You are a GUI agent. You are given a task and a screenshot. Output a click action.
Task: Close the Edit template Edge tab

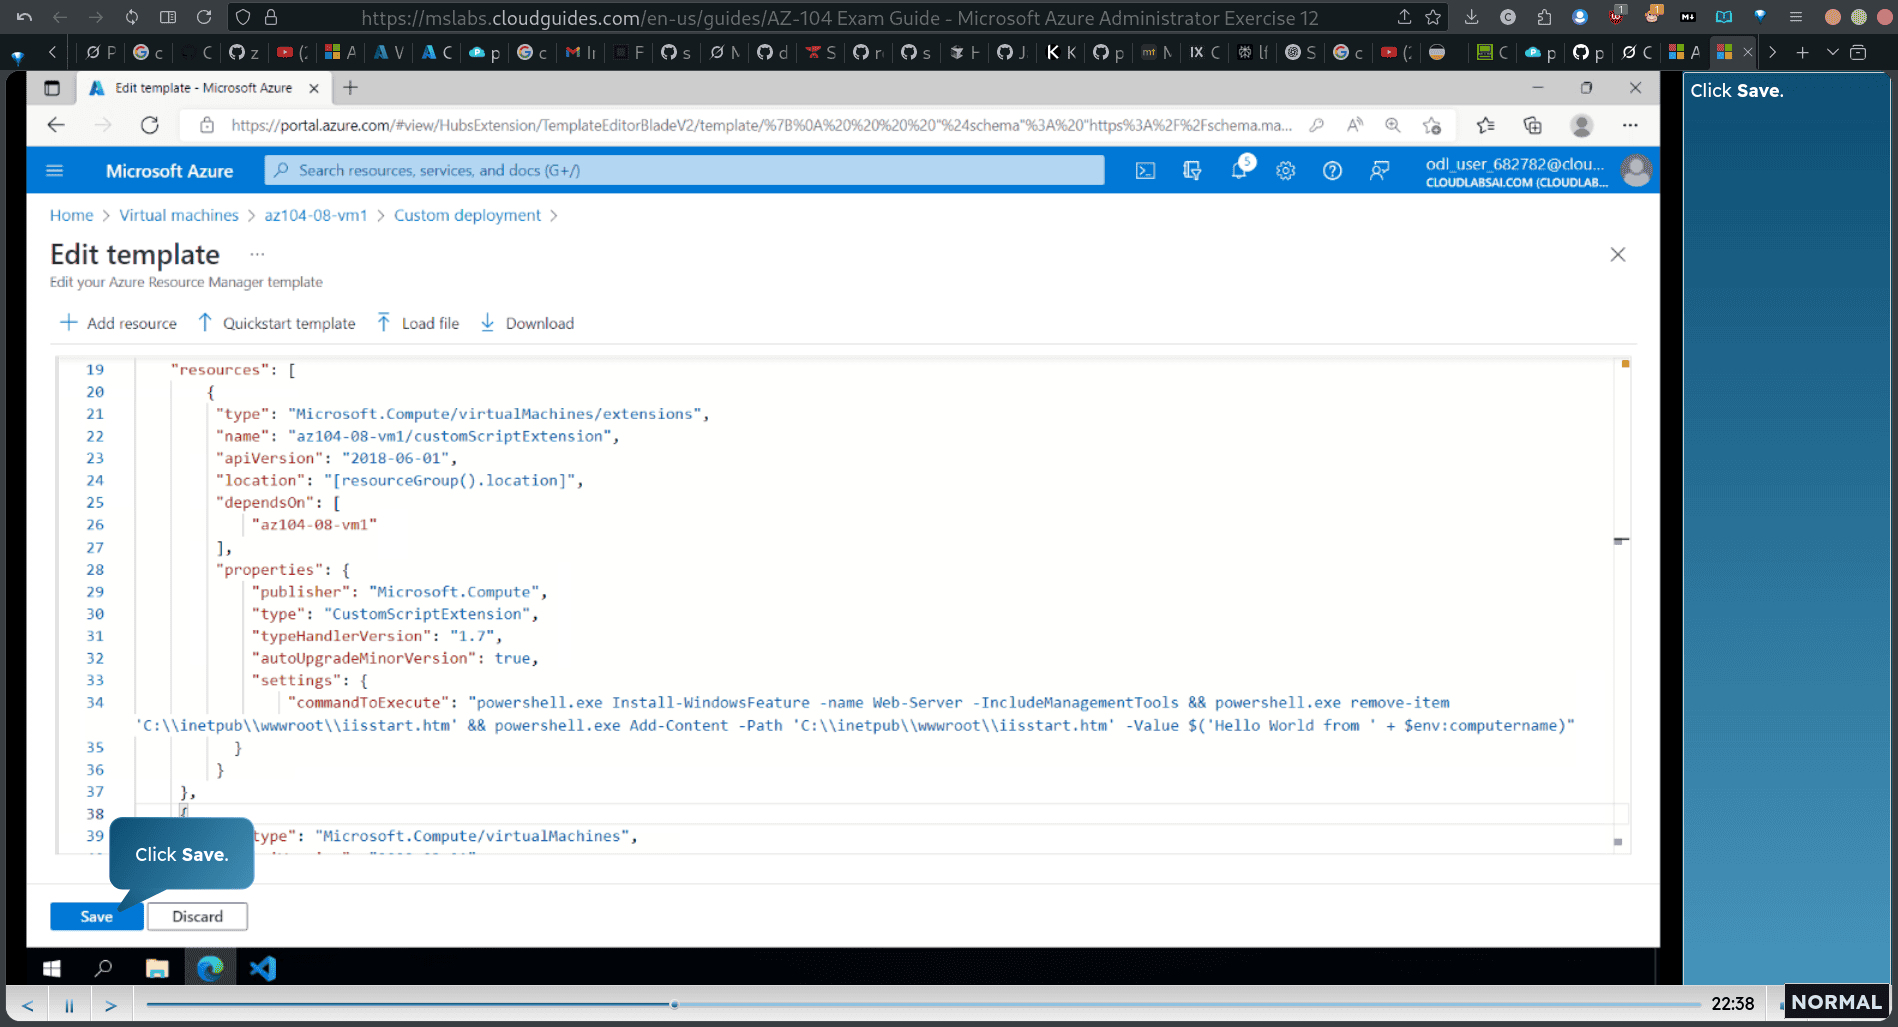tap(314, 88)
